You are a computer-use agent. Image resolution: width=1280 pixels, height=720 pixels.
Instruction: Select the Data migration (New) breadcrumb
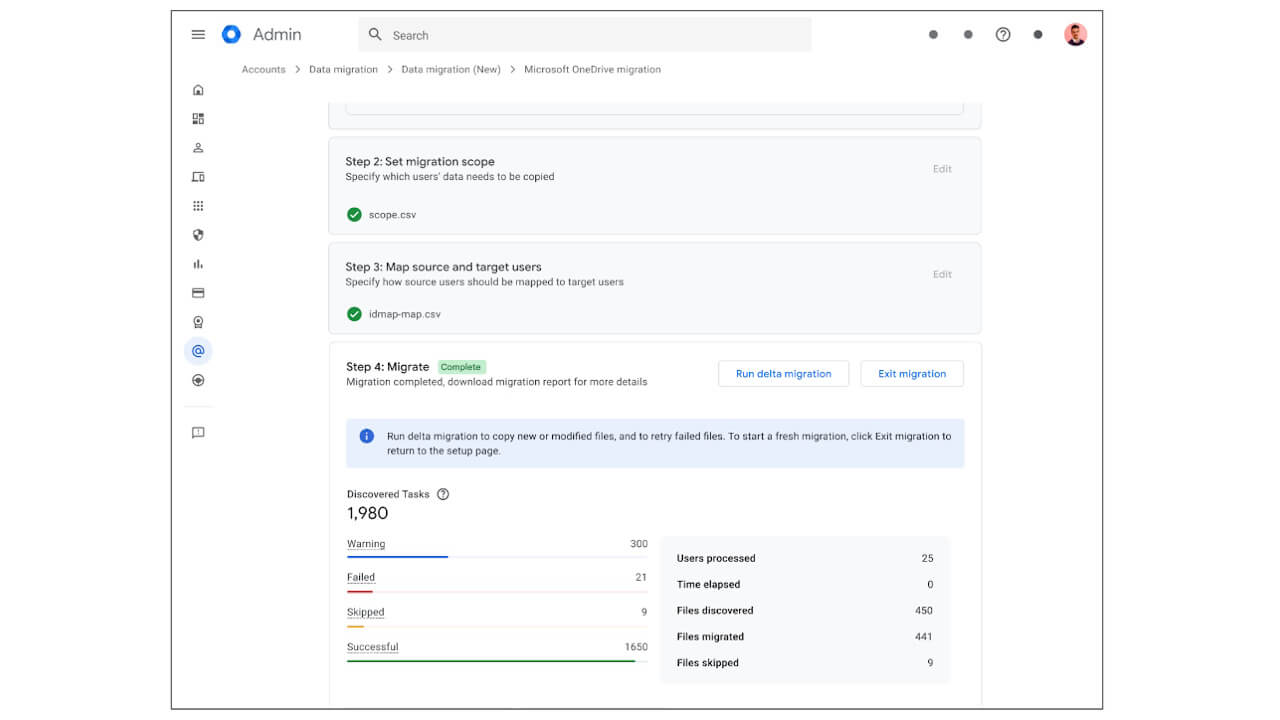click(x=451, y=69)
